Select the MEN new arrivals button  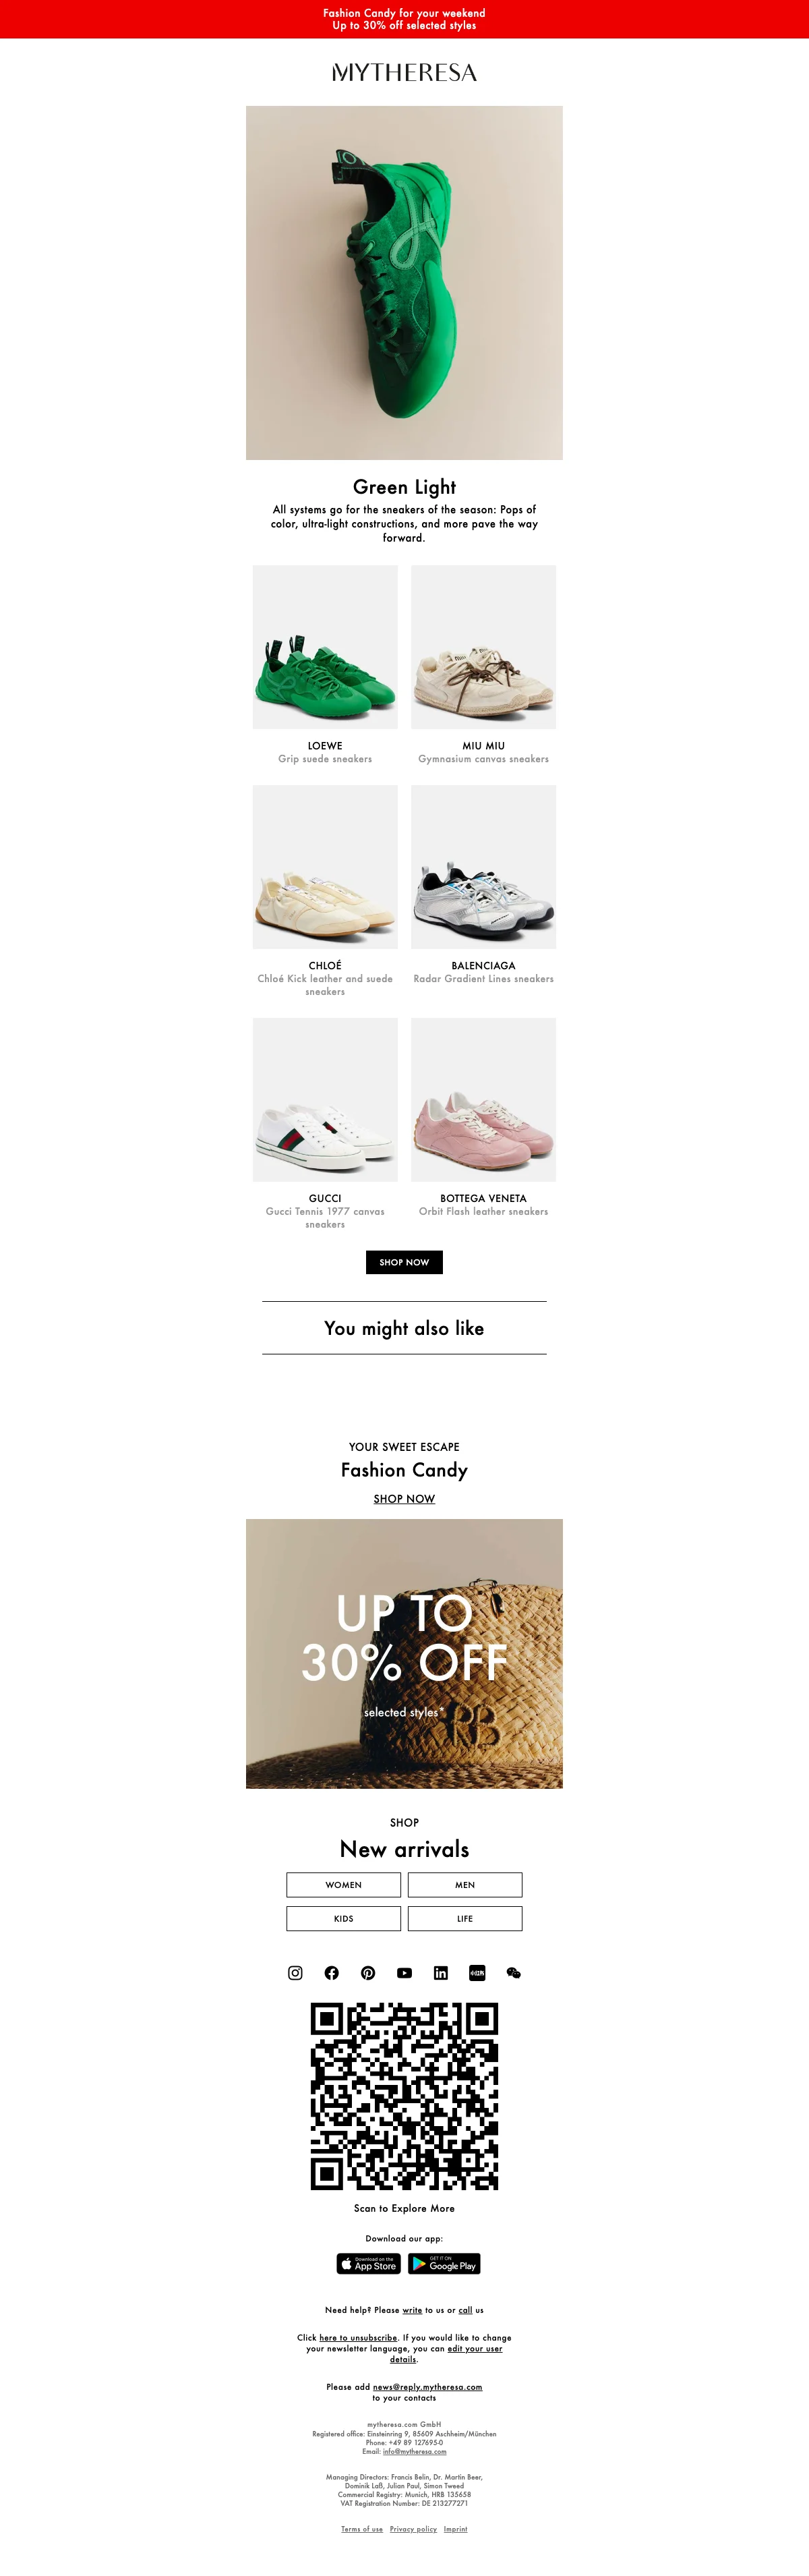[465, 1884]
